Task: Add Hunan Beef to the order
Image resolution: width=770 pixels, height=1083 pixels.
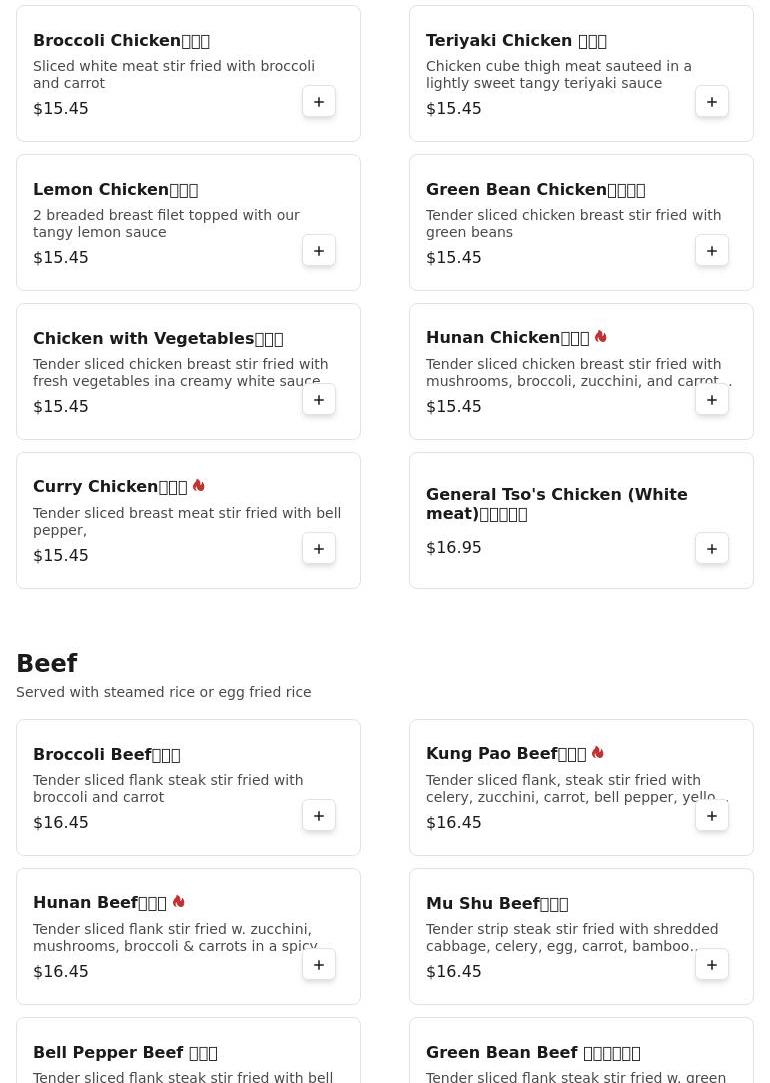Action: [x=319, y=965]
